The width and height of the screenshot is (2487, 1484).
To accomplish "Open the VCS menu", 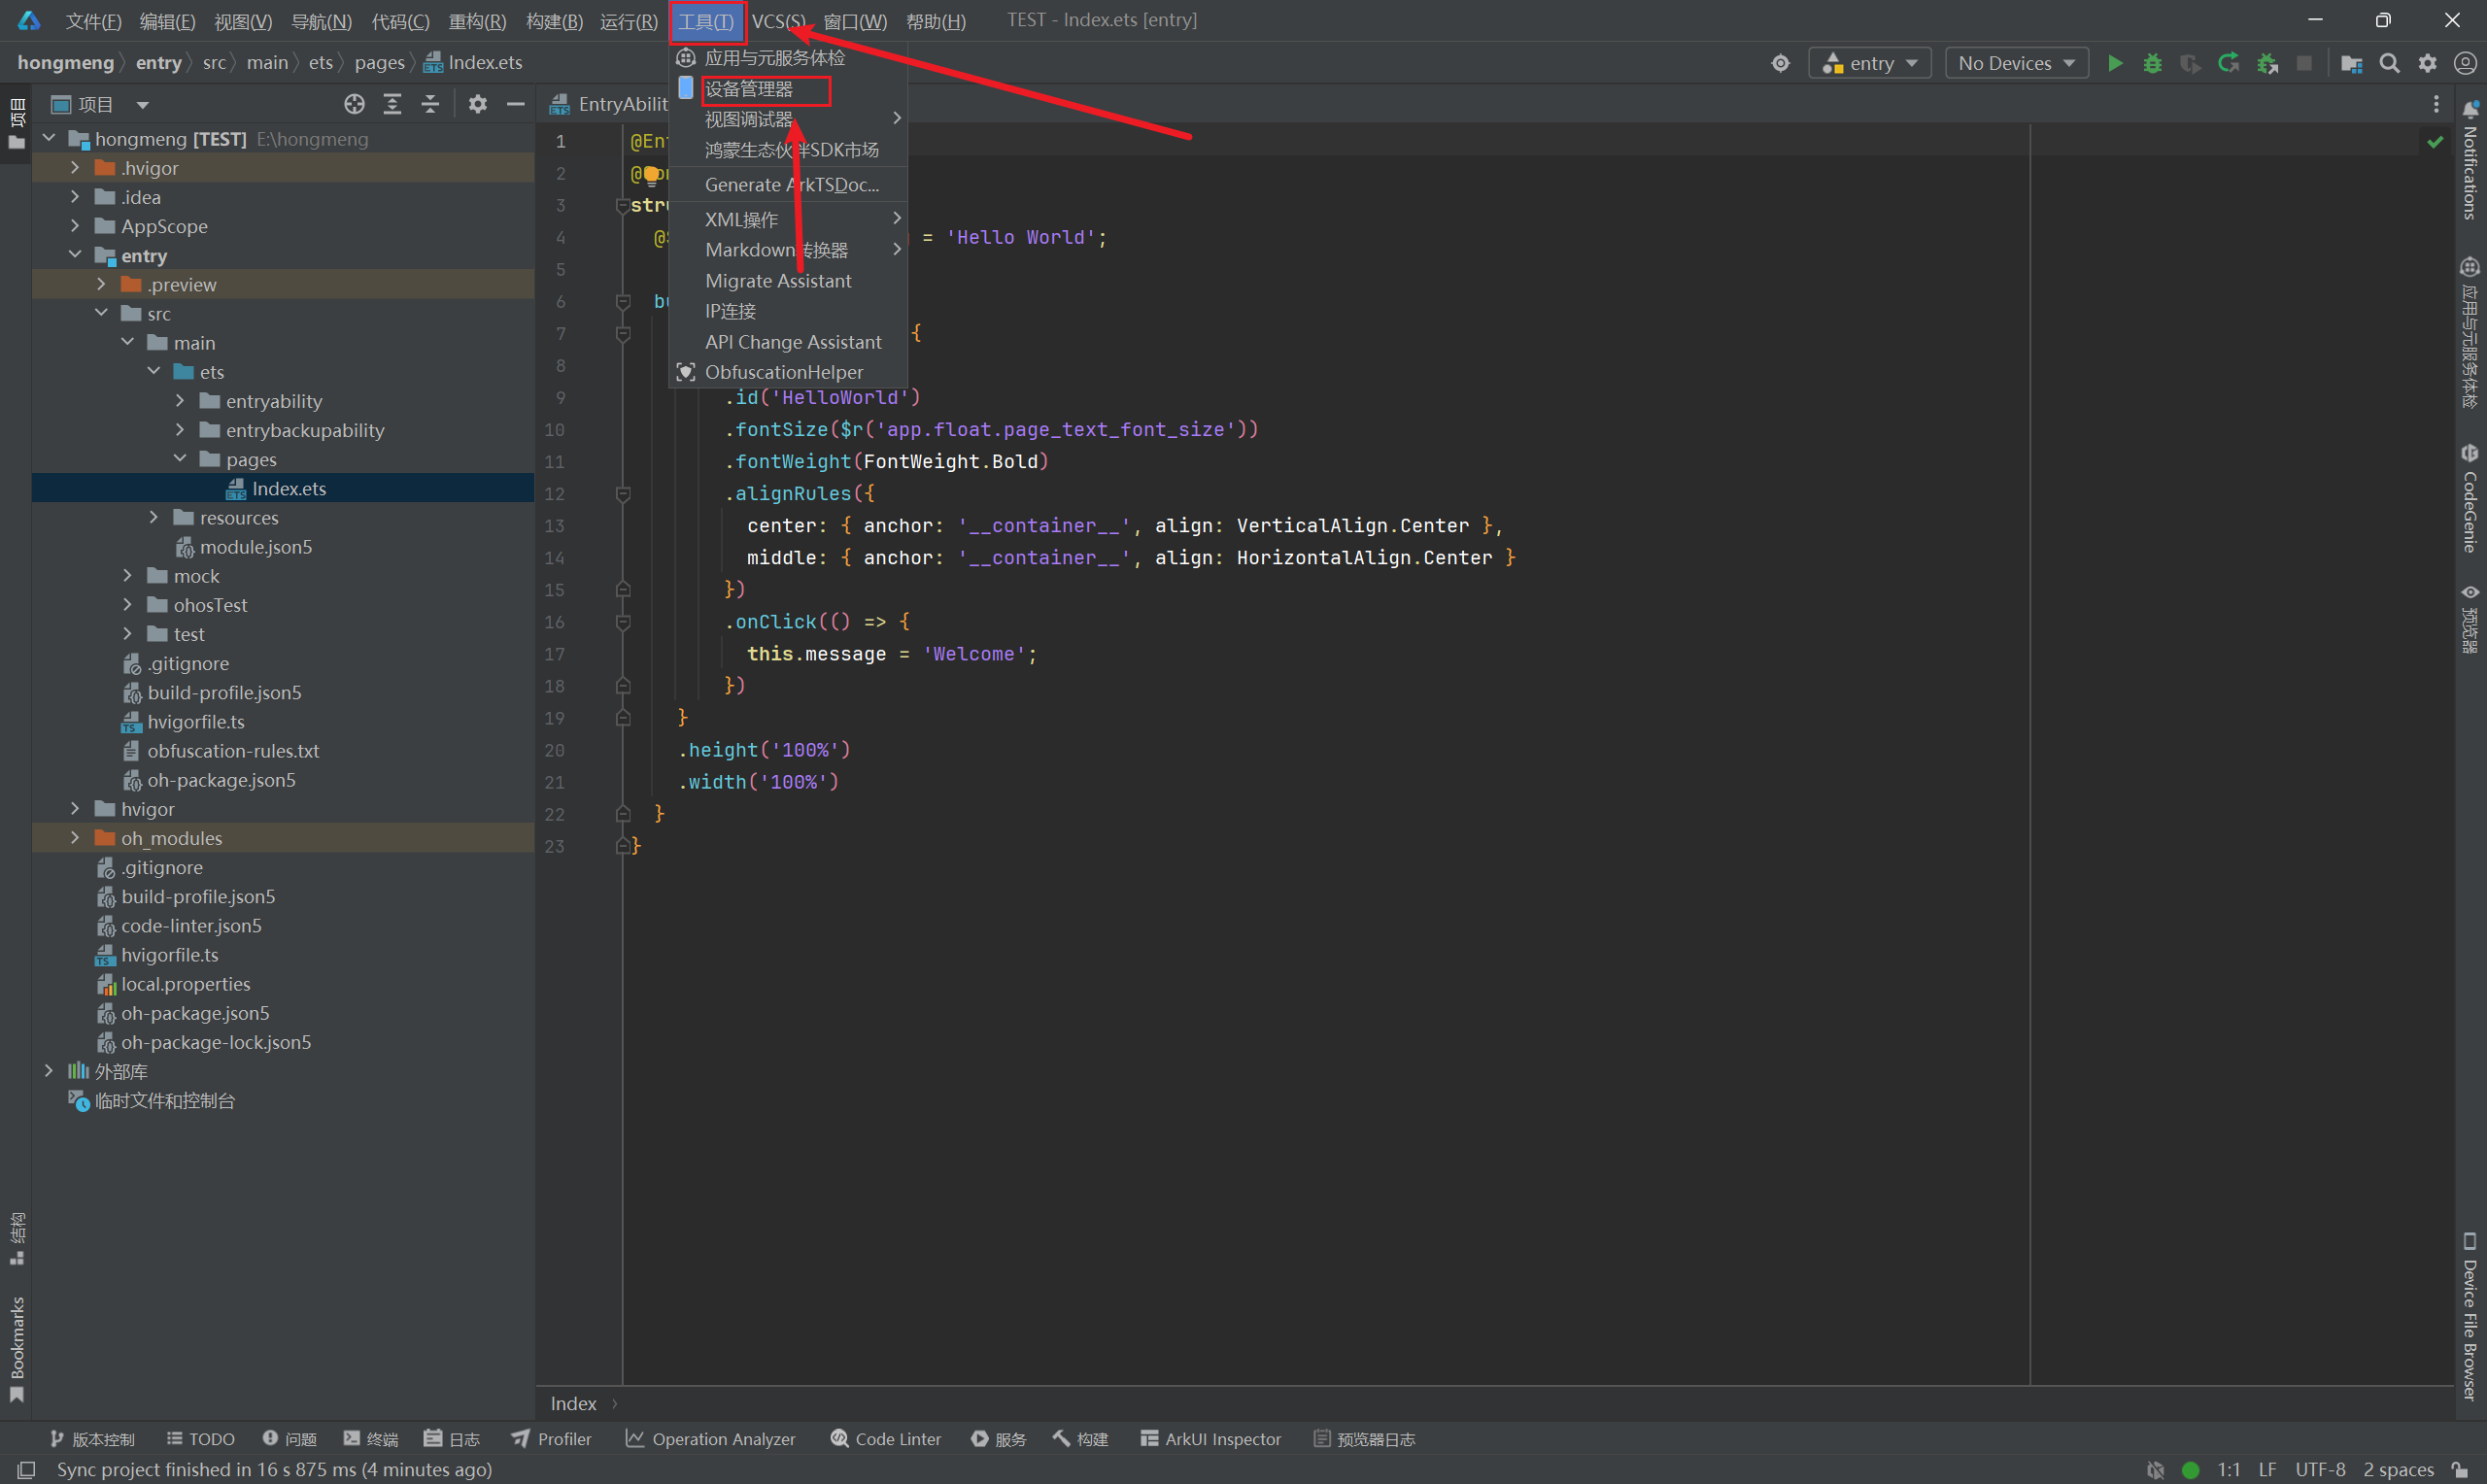I will click(777, 21).
